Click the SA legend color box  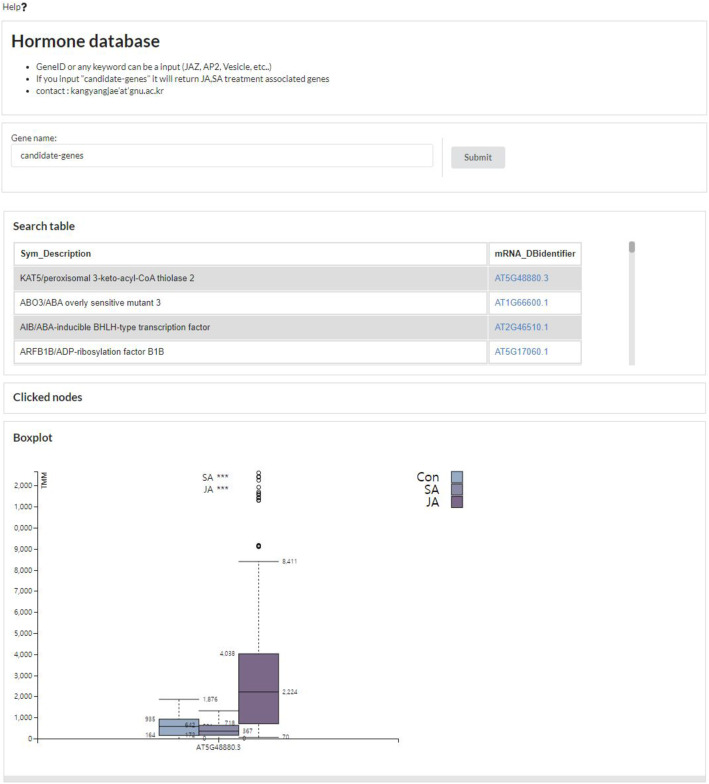[x=457, y=489]
